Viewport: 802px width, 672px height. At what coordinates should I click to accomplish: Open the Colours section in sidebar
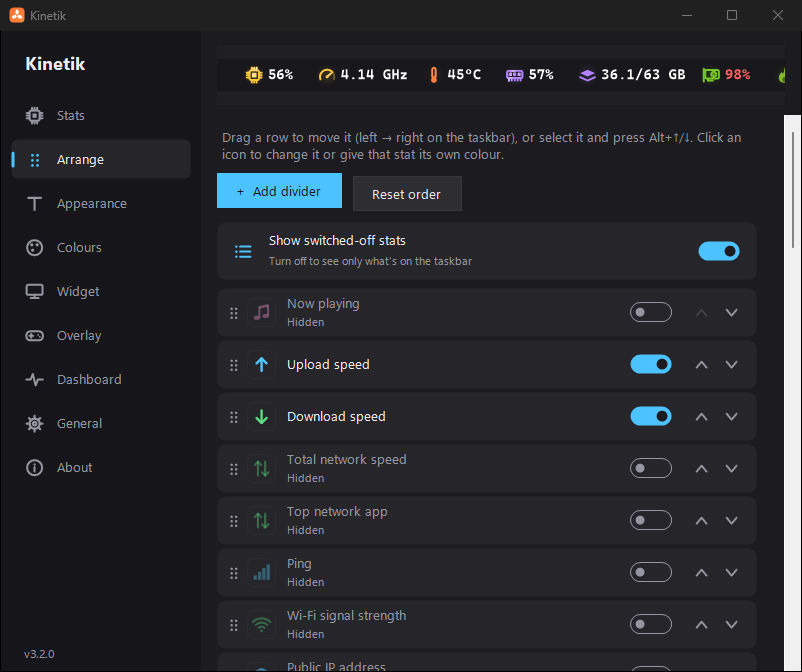tap(101, 248)
